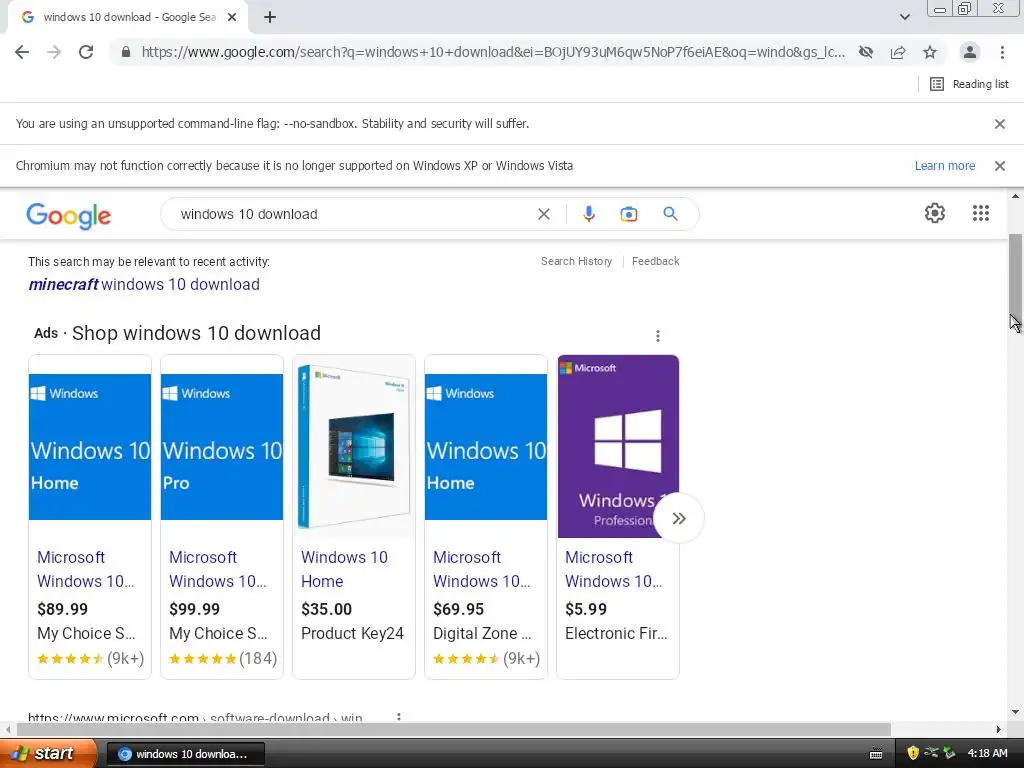Open a new tab with plus button
Screen dimensions: 1024x768
[270, 18]
